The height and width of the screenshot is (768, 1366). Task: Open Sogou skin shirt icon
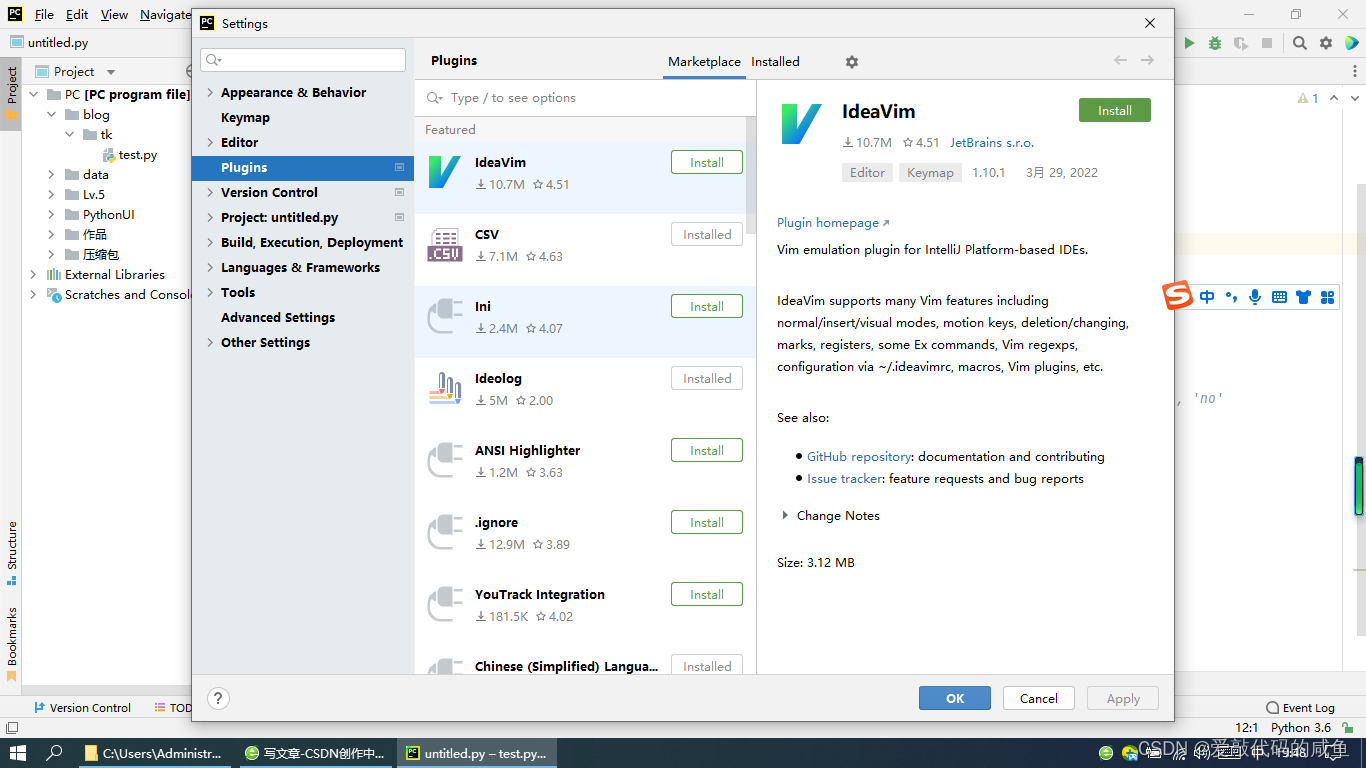pyautogui.click(x=1303, y=297)
